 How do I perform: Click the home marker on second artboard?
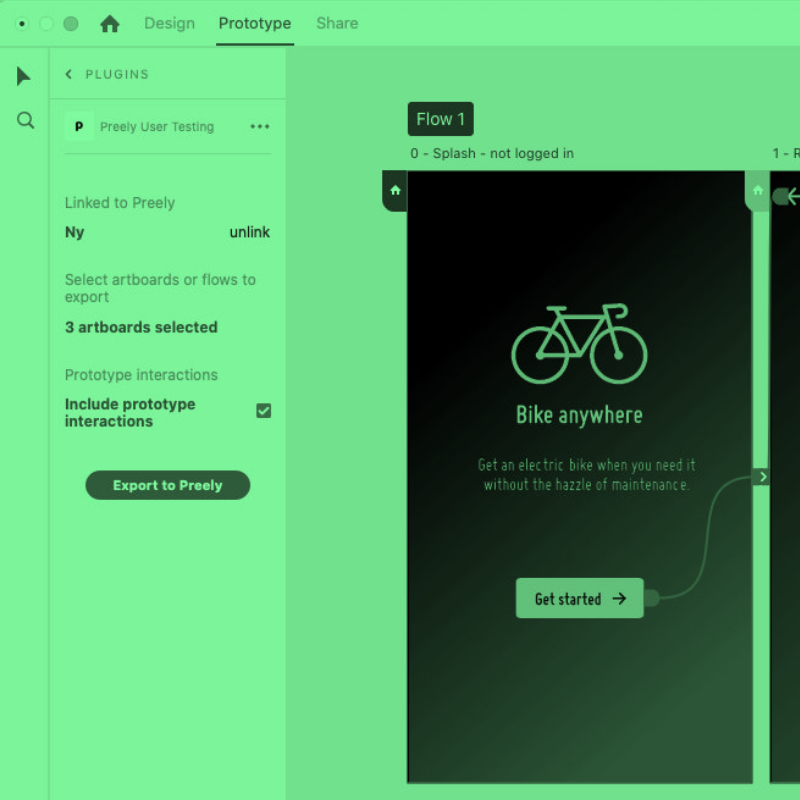tap(758, 191)
